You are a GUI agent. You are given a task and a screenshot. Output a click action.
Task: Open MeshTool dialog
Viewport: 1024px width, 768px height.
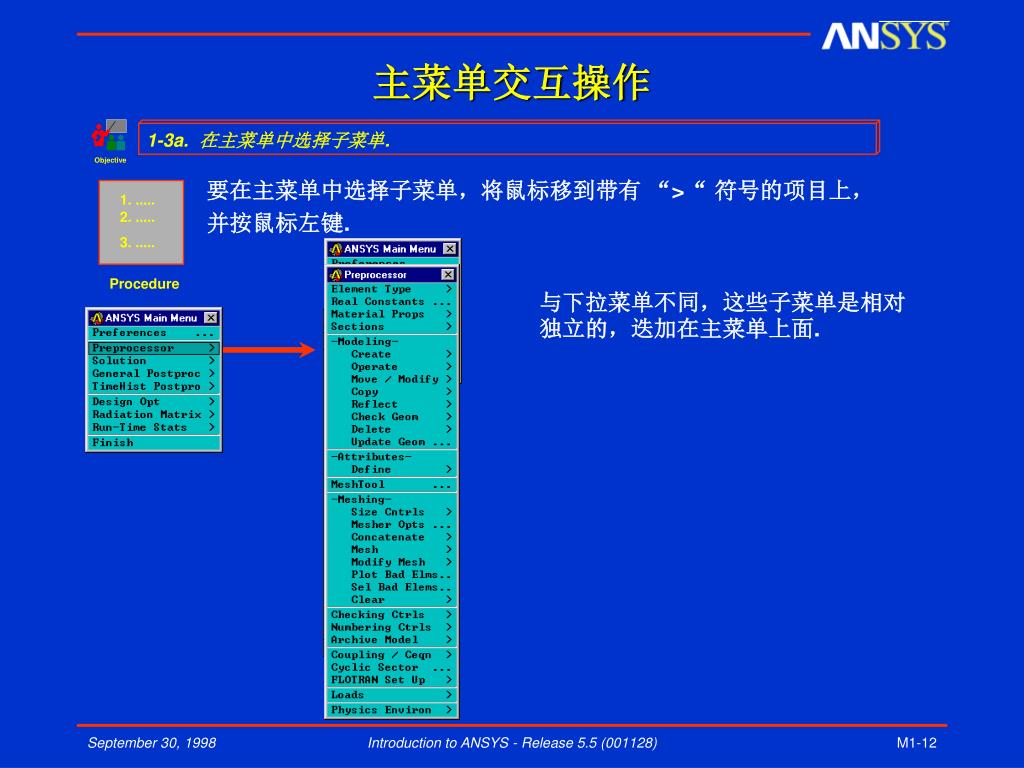[391, 485]
